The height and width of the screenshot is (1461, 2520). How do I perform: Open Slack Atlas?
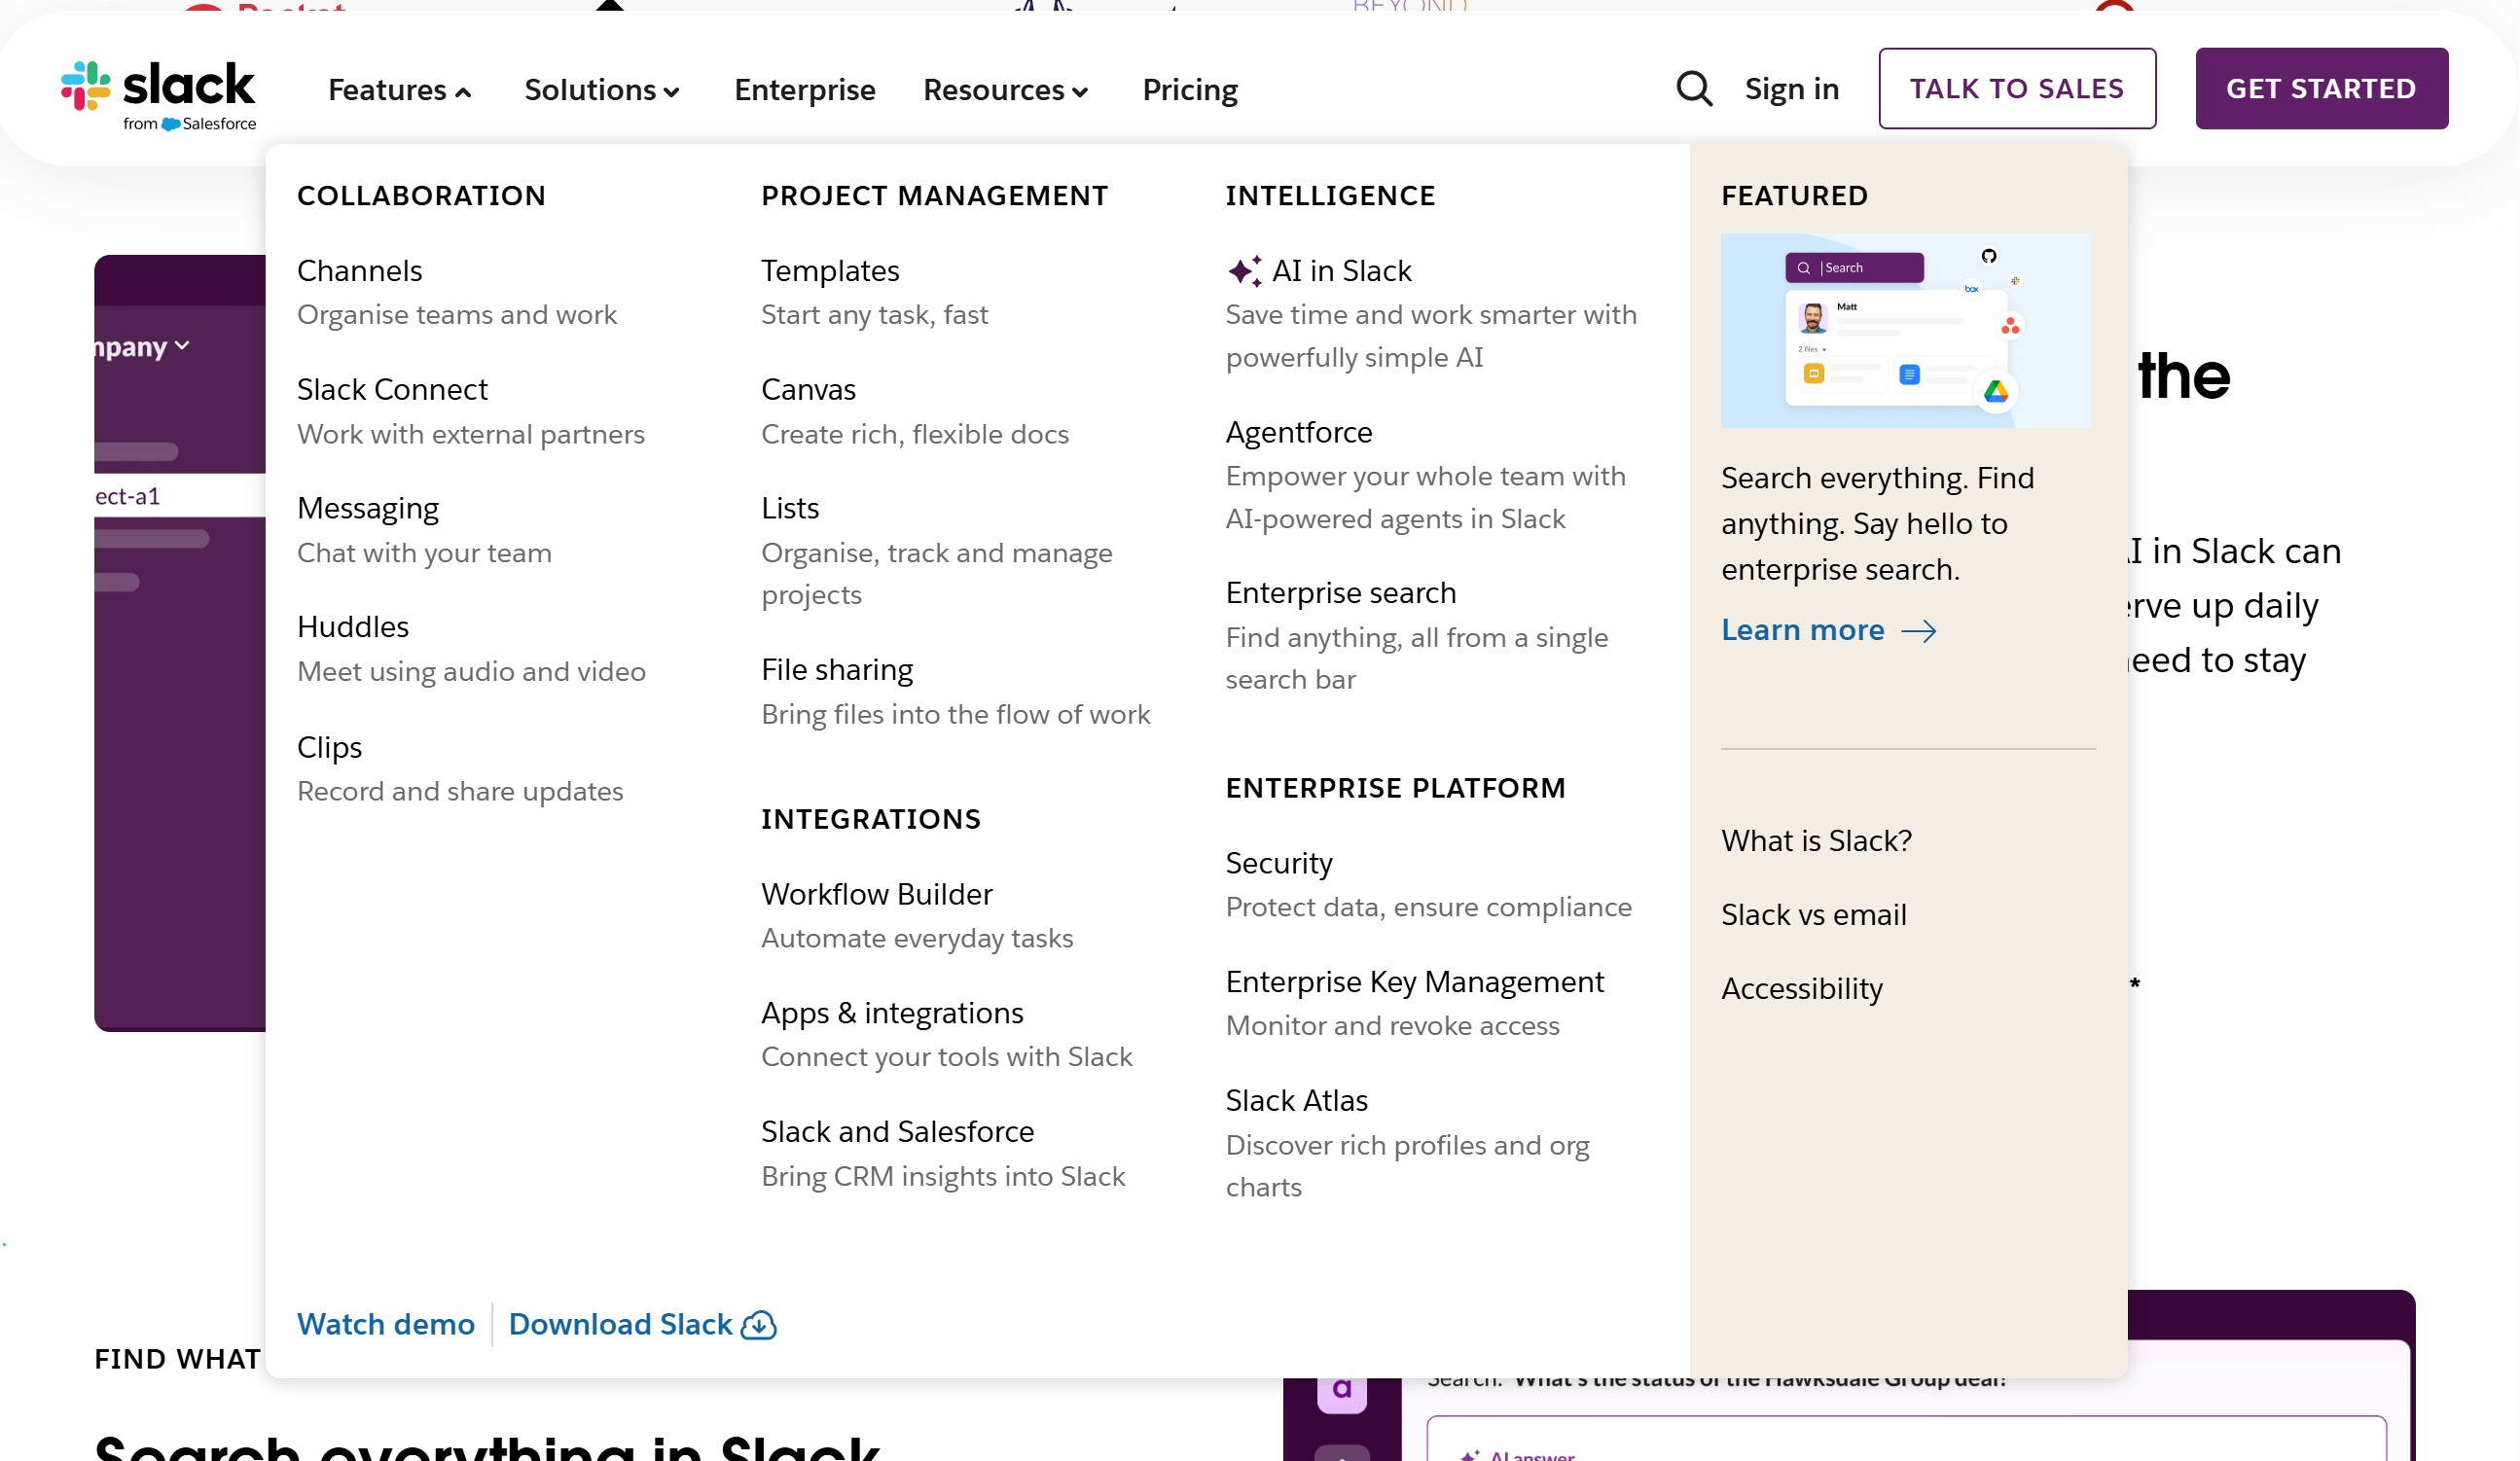coord(1297,1100)
